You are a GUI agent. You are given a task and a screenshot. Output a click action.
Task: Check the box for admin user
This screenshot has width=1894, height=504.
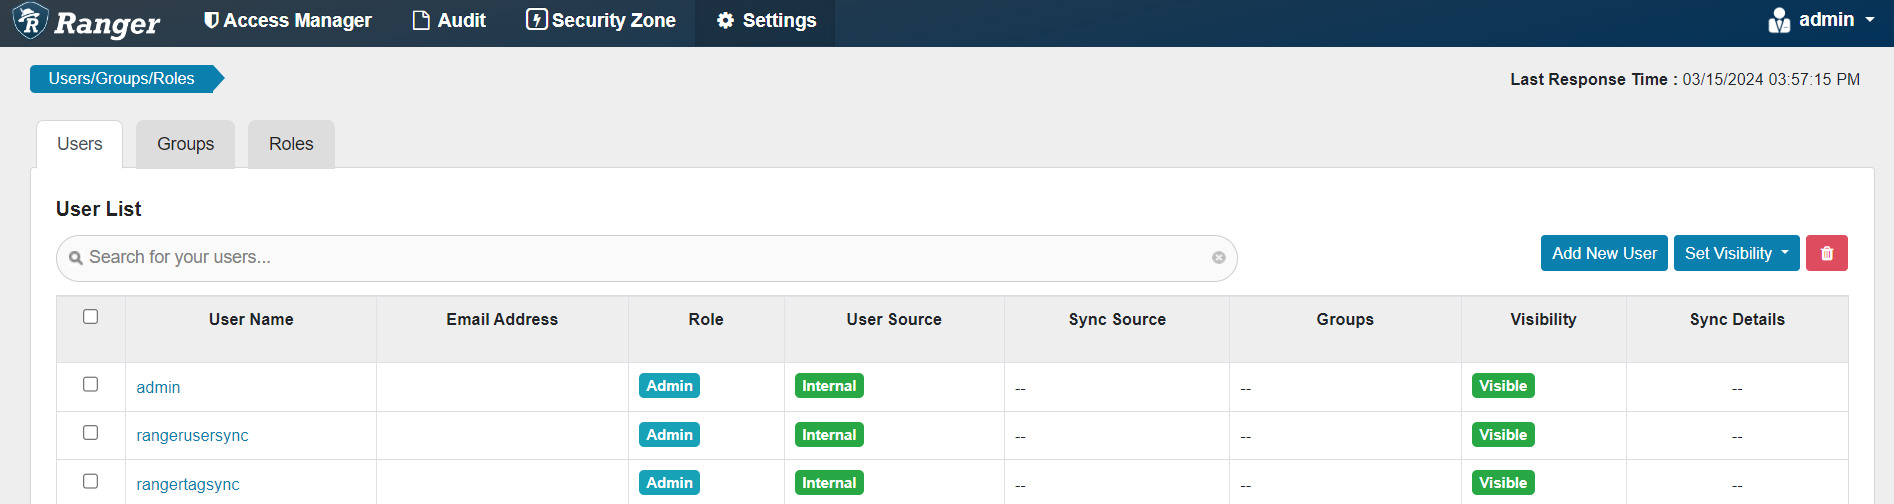pos(90,384)
